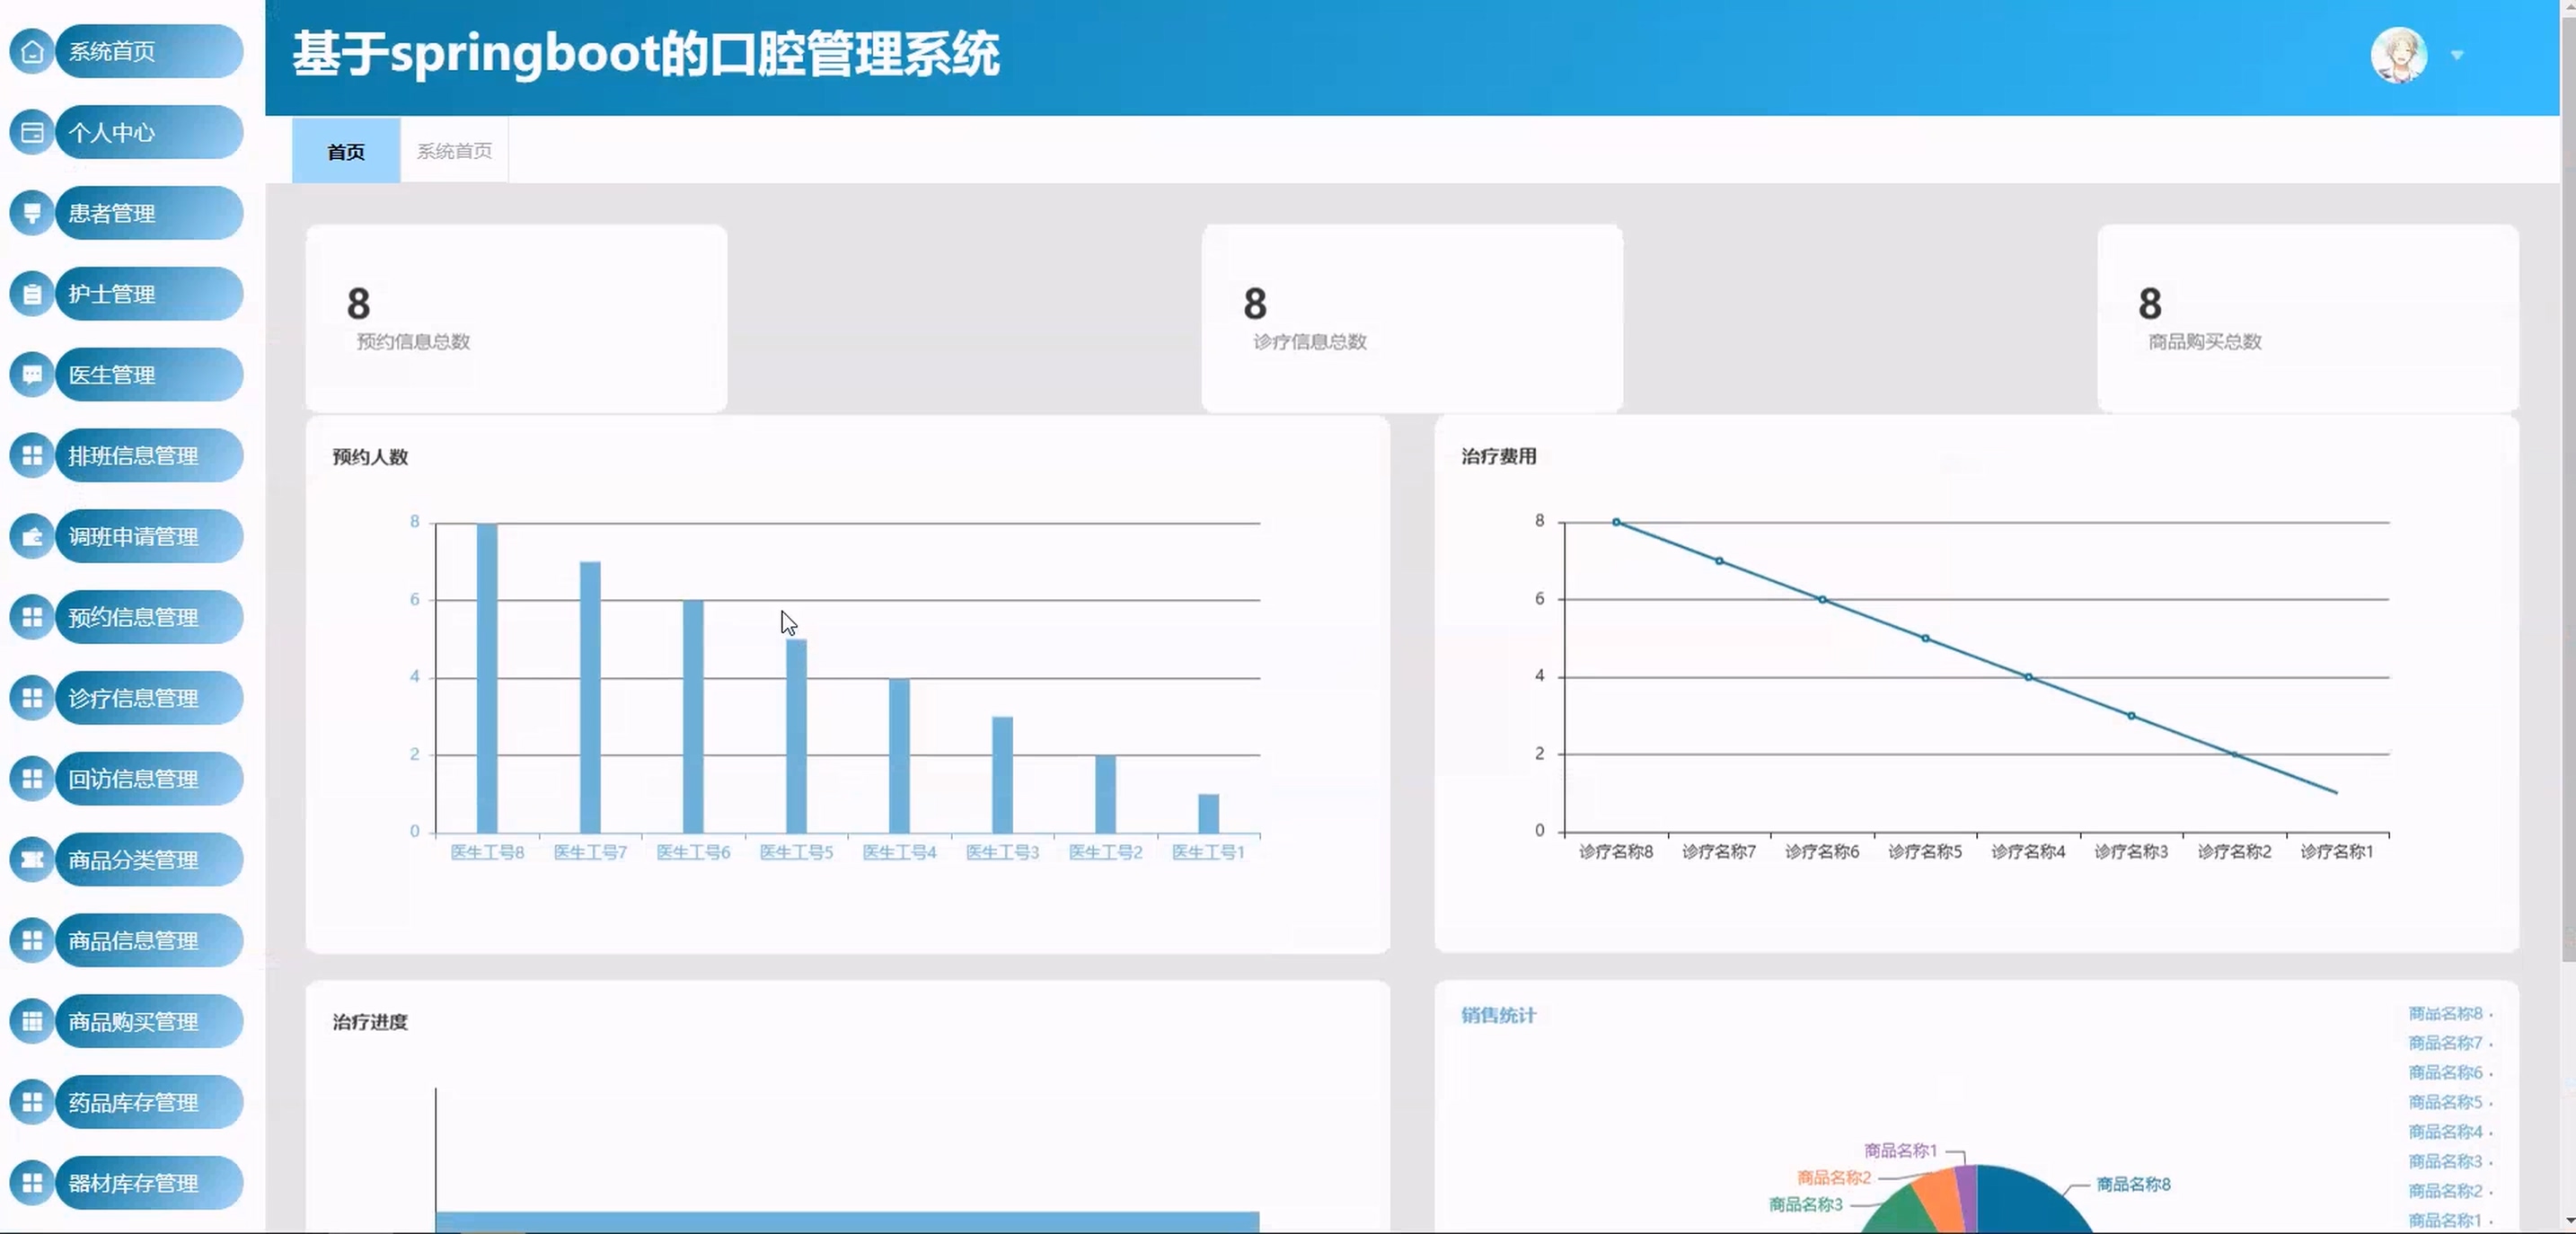Open the user dropdown arrow beside avatar

coord(2456,56)
